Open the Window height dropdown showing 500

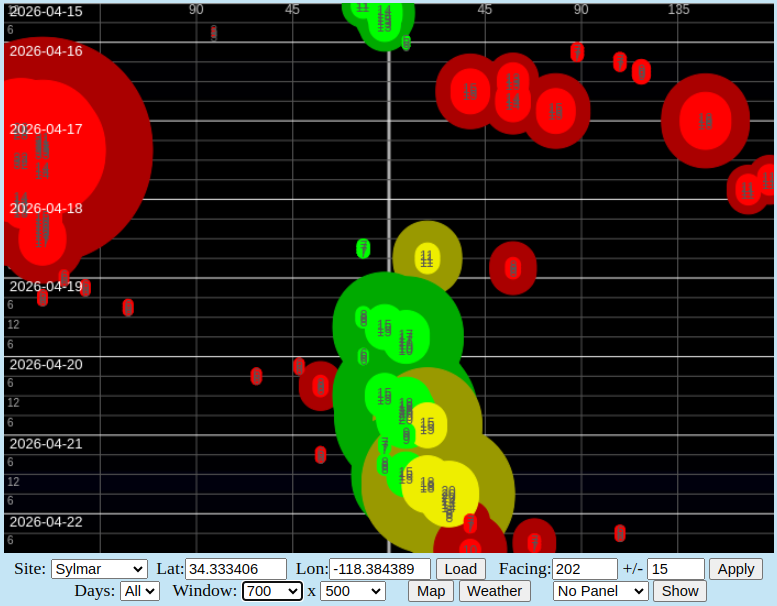[352, 591]
